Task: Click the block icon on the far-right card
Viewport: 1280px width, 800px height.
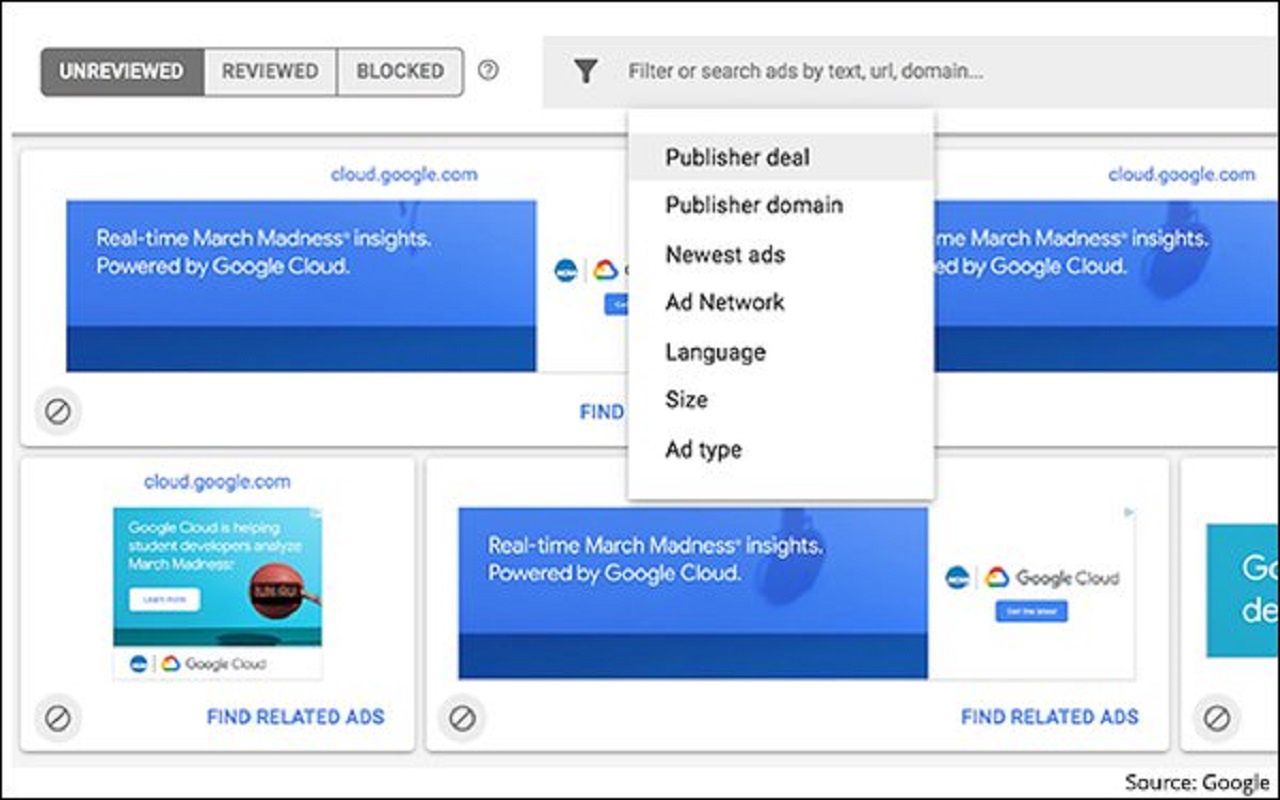Action: [1218, 716]
